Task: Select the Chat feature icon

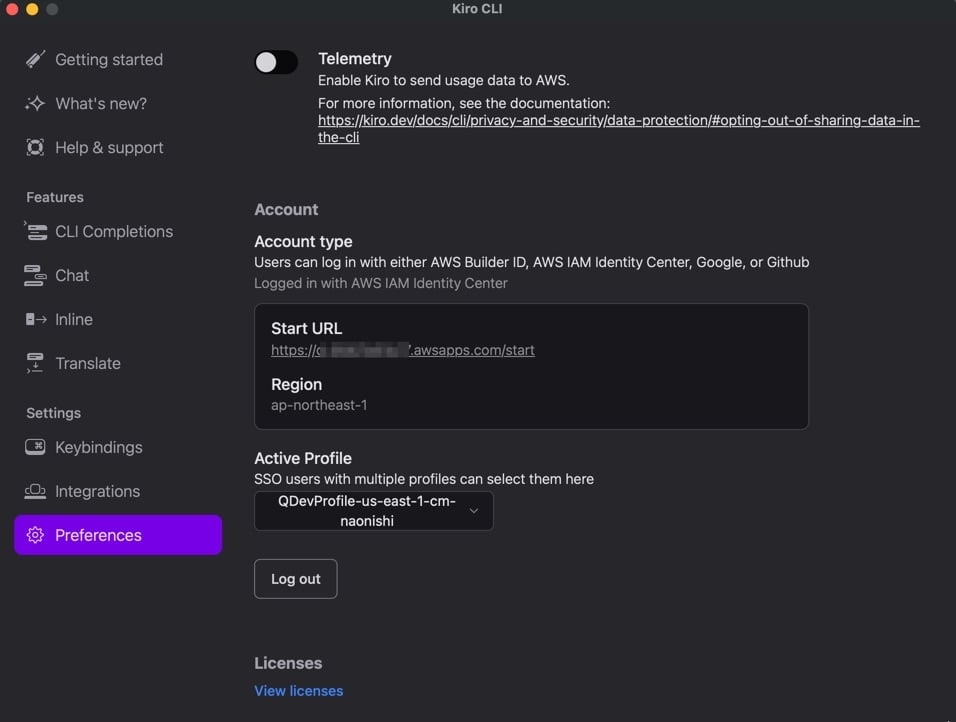Action: click(37, 275)
